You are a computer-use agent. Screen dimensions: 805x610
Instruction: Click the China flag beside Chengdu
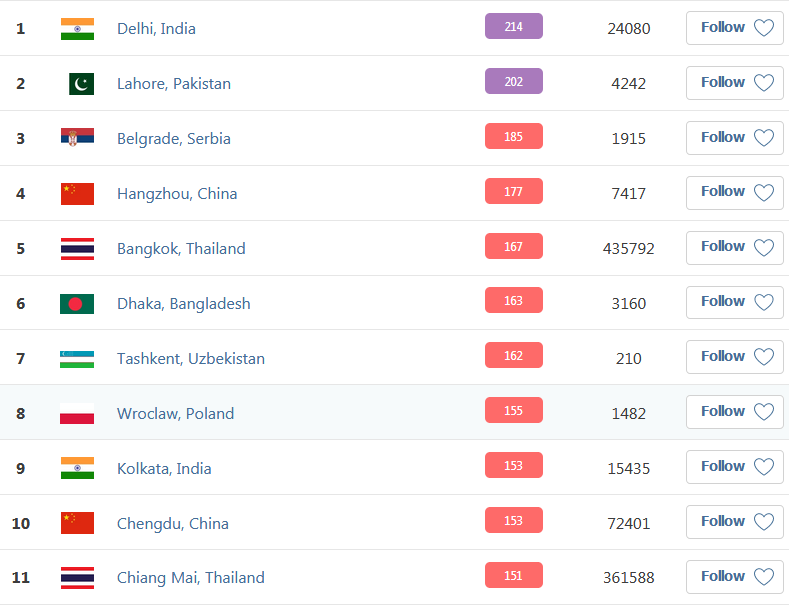(77, 523)
